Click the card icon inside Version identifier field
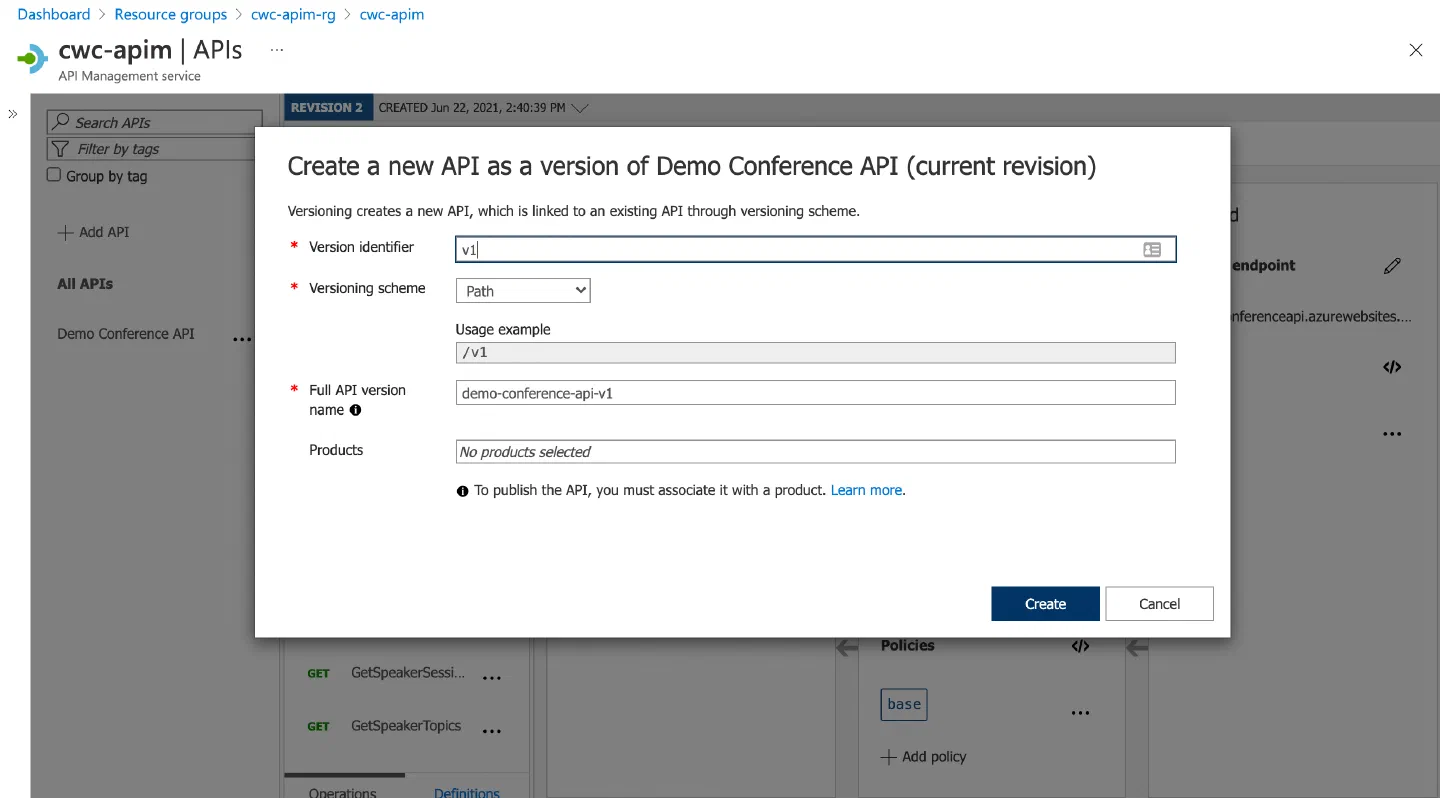Screen dimensions: 1440x798 1152,250
